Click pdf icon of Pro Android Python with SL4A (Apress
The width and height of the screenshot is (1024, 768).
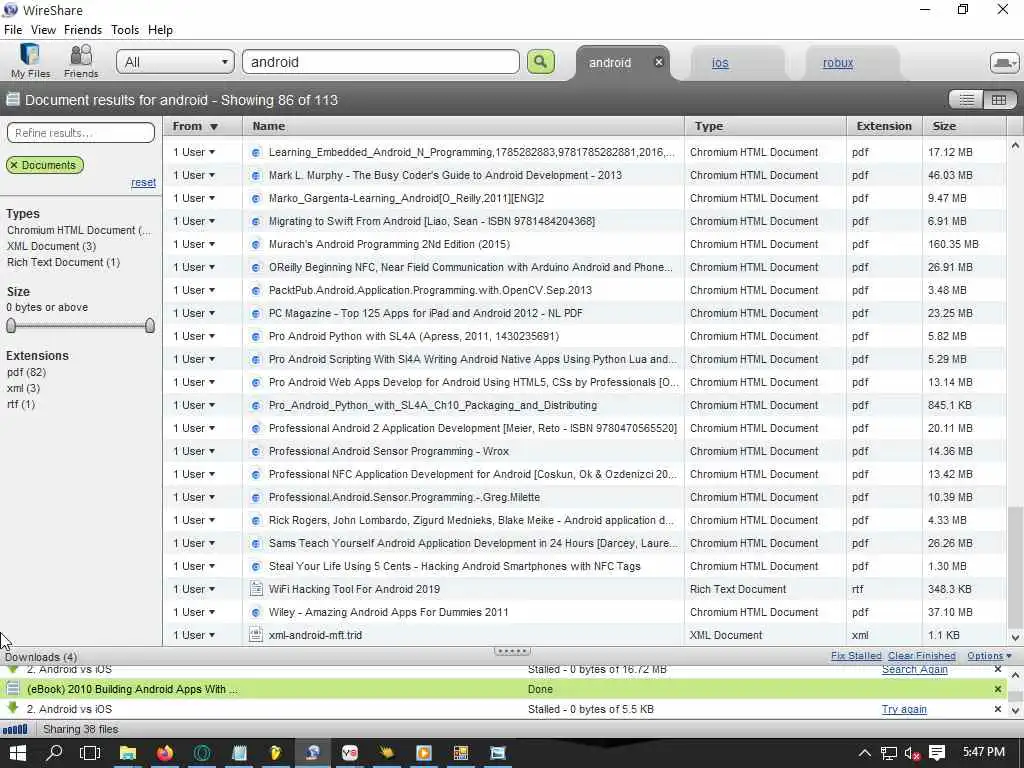click(256, 336)
